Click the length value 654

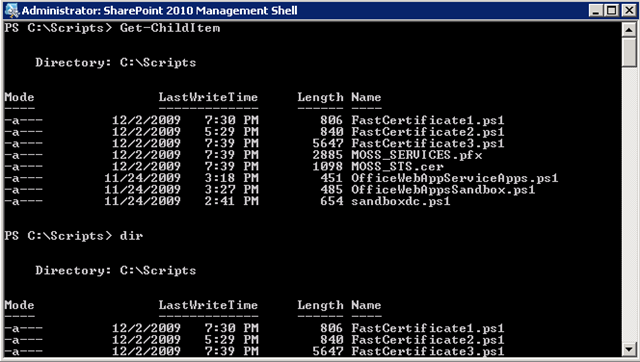coord(331,201)
